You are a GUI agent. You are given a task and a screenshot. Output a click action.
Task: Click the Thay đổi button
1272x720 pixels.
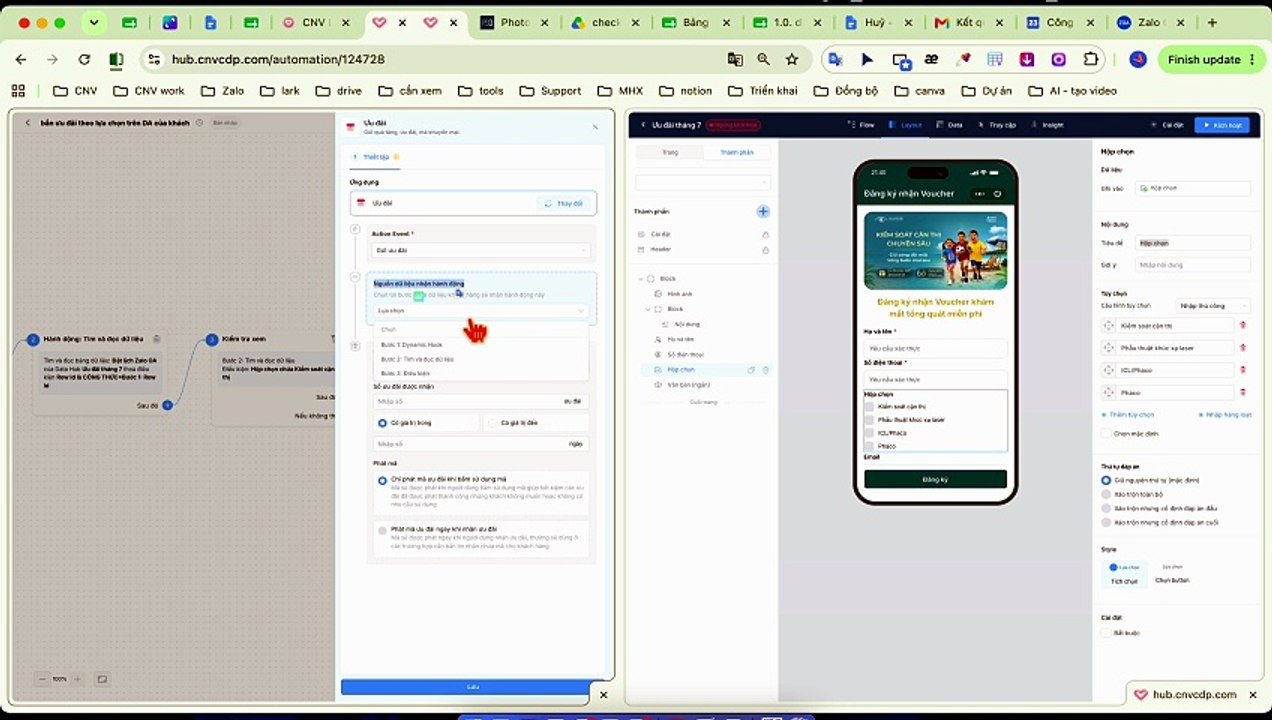[x=564, y=203]
